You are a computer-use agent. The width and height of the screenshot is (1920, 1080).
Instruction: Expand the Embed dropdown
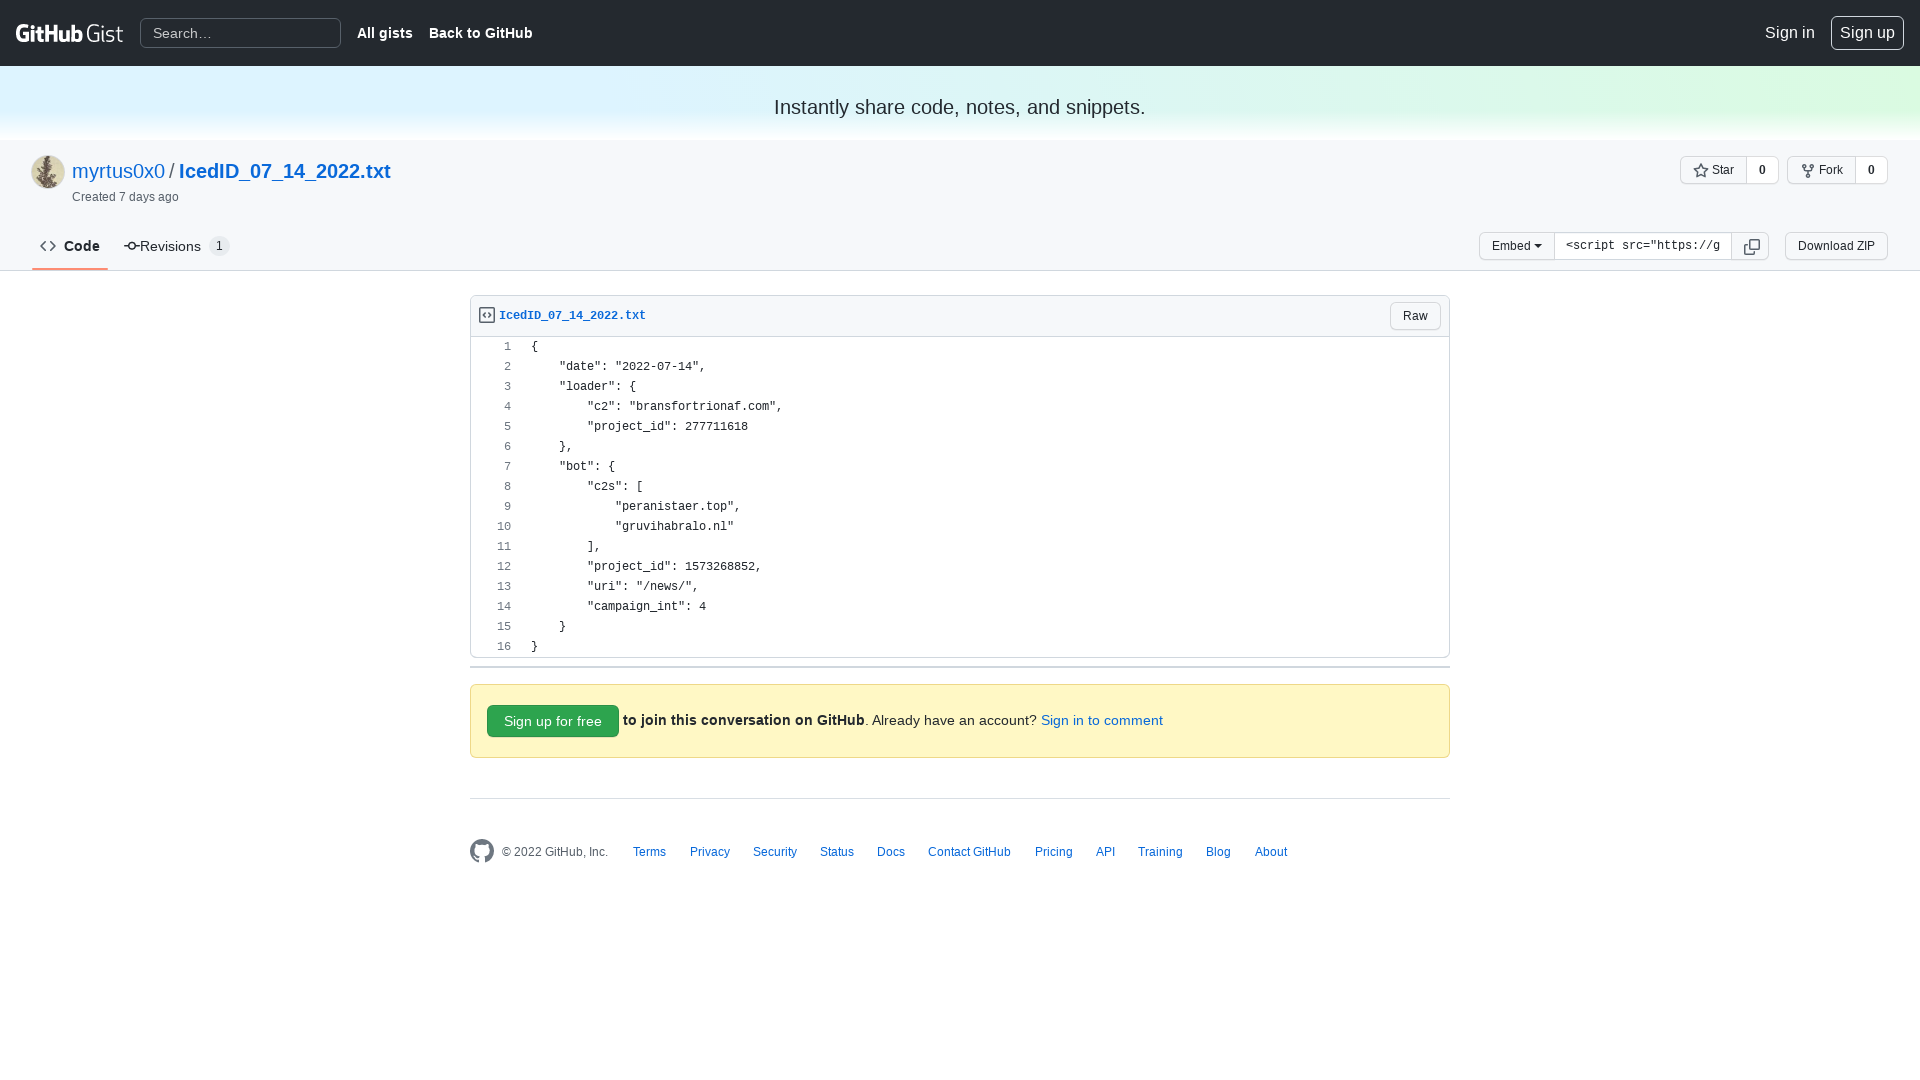pos(1516,246)
